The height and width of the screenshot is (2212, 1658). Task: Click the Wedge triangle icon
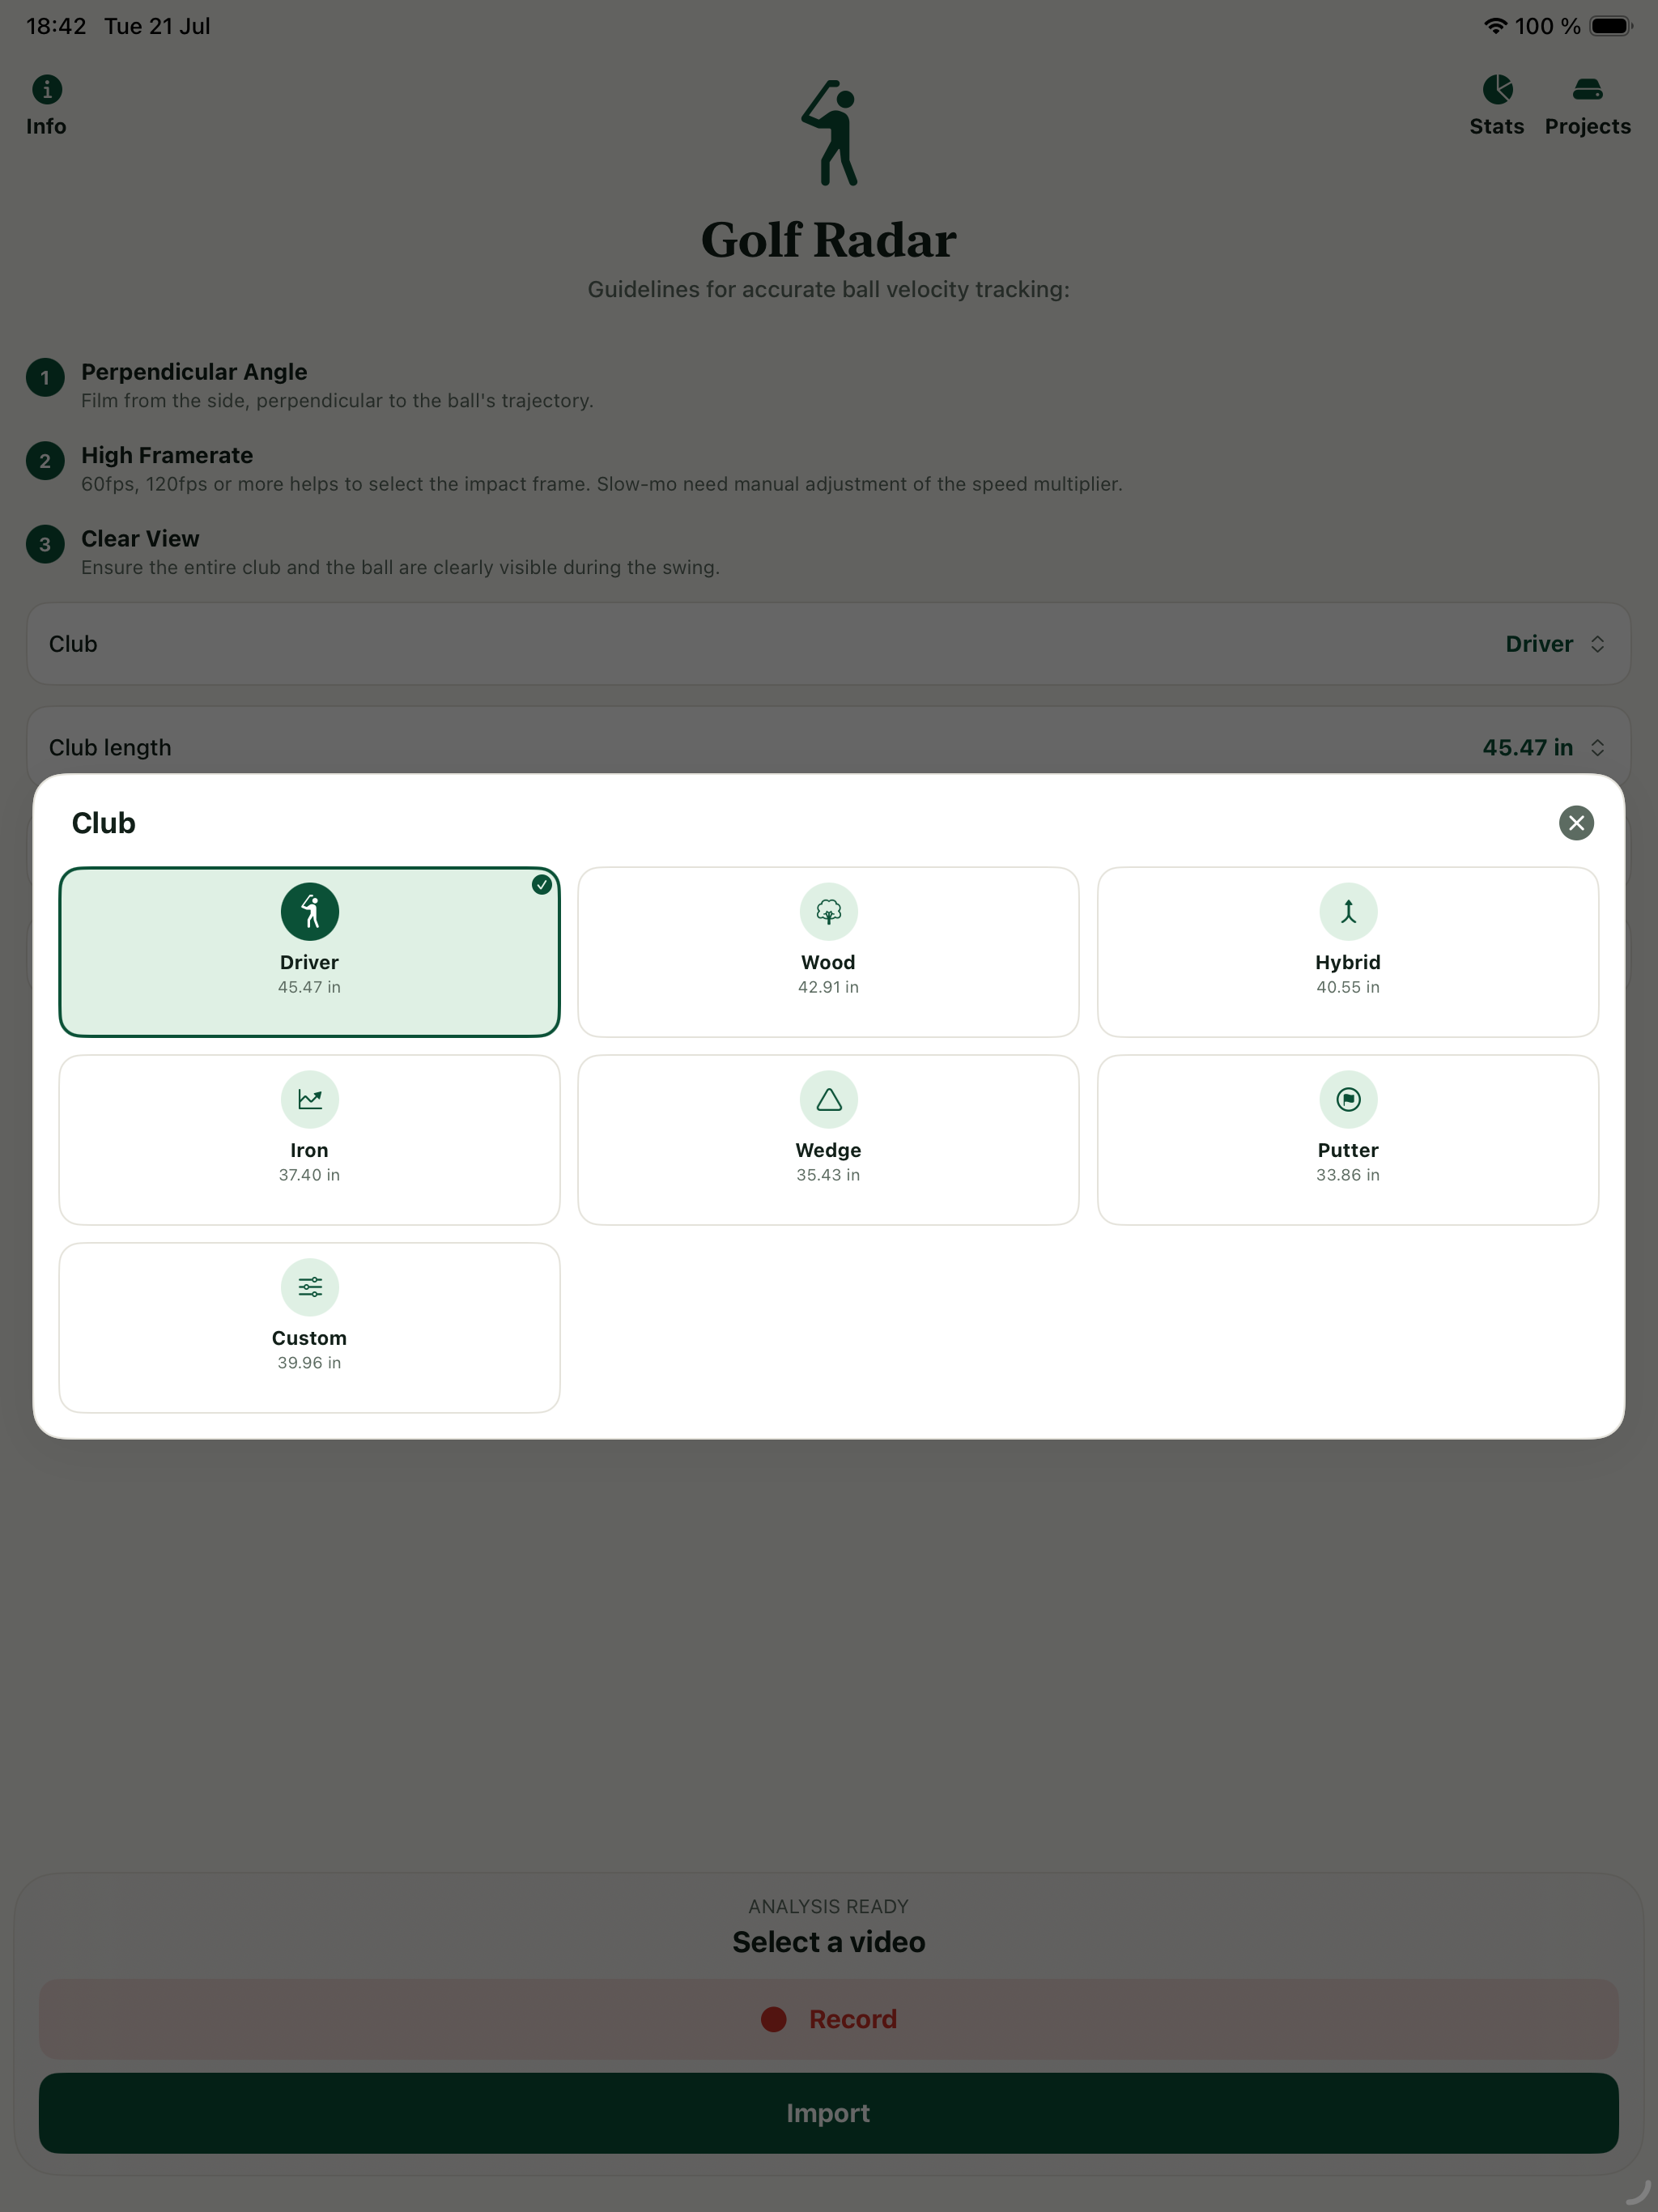pos(829,1100)
